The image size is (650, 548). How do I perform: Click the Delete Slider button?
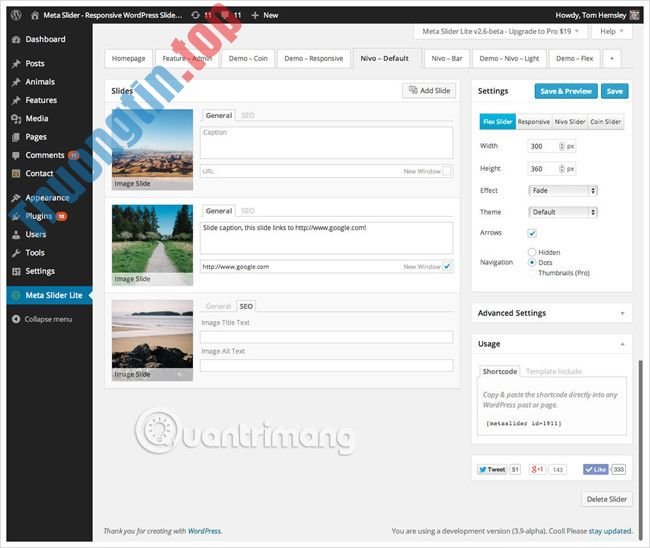pyautogui.click(x=606, y=500)
